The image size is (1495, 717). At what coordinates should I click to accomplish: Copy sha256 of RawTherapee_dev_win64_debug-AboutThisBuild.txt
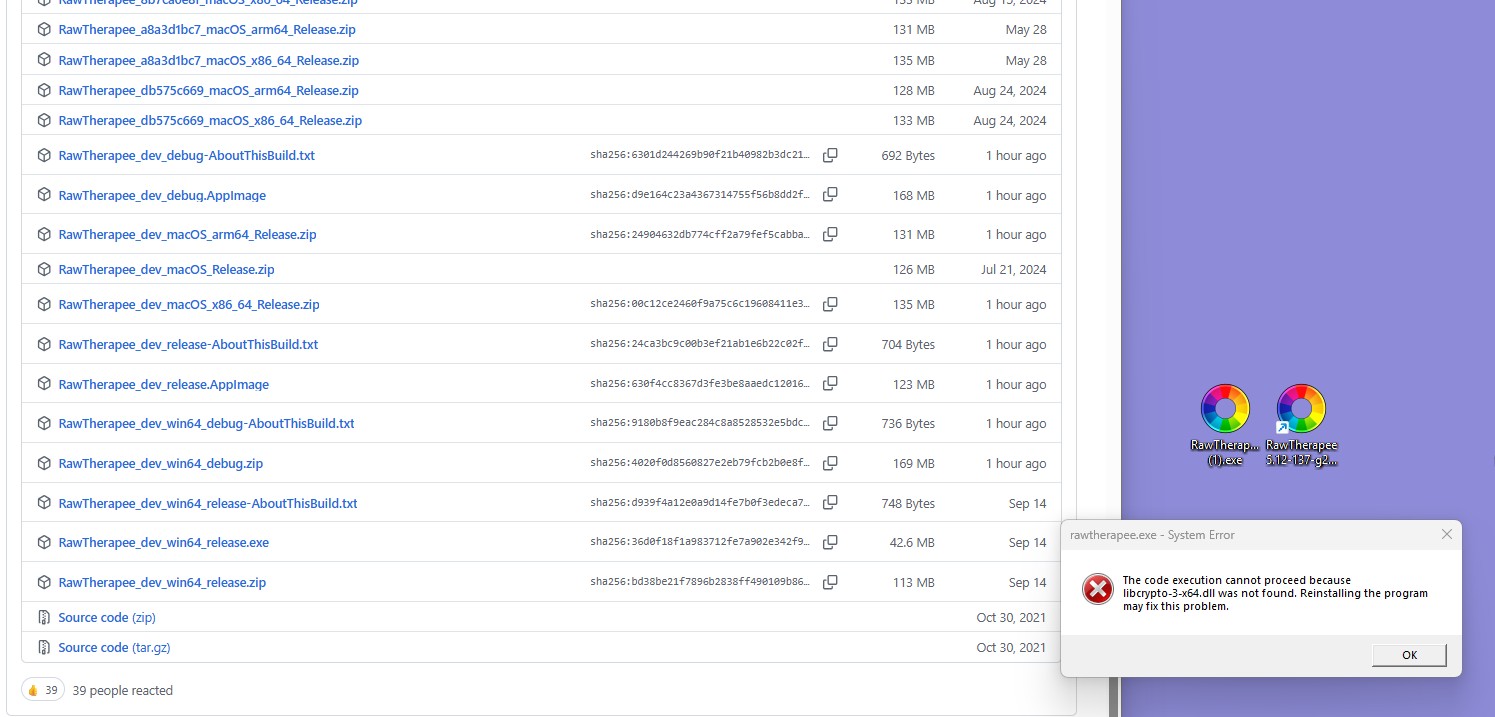830,424
